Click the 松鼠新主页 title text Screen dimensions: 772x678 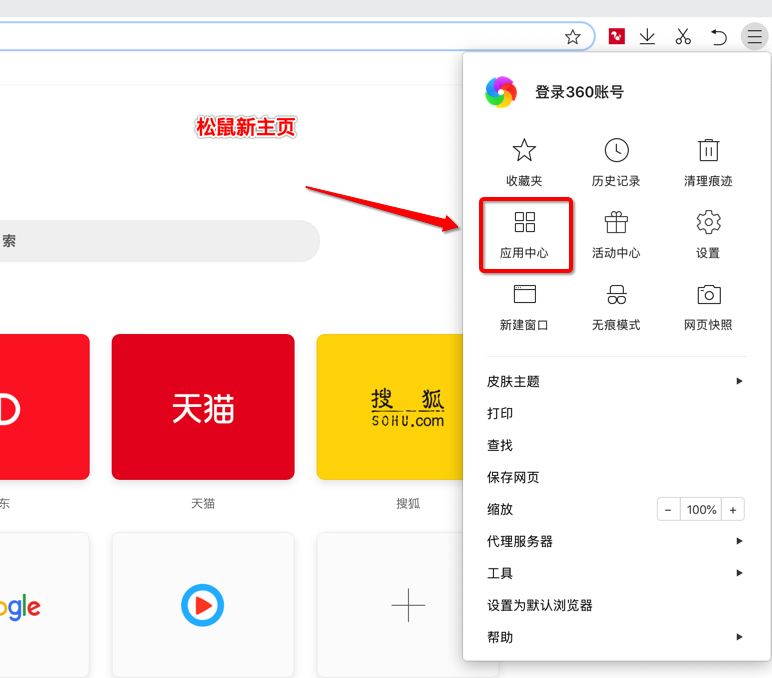[x=246, y=127]
